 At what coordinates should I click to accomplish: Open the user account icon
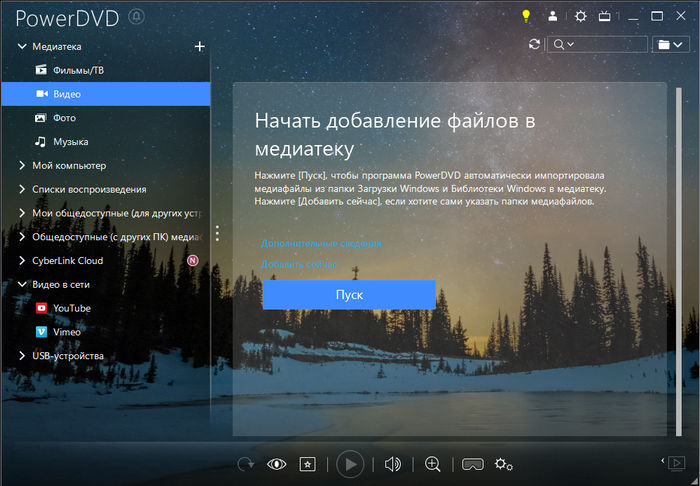553,17
